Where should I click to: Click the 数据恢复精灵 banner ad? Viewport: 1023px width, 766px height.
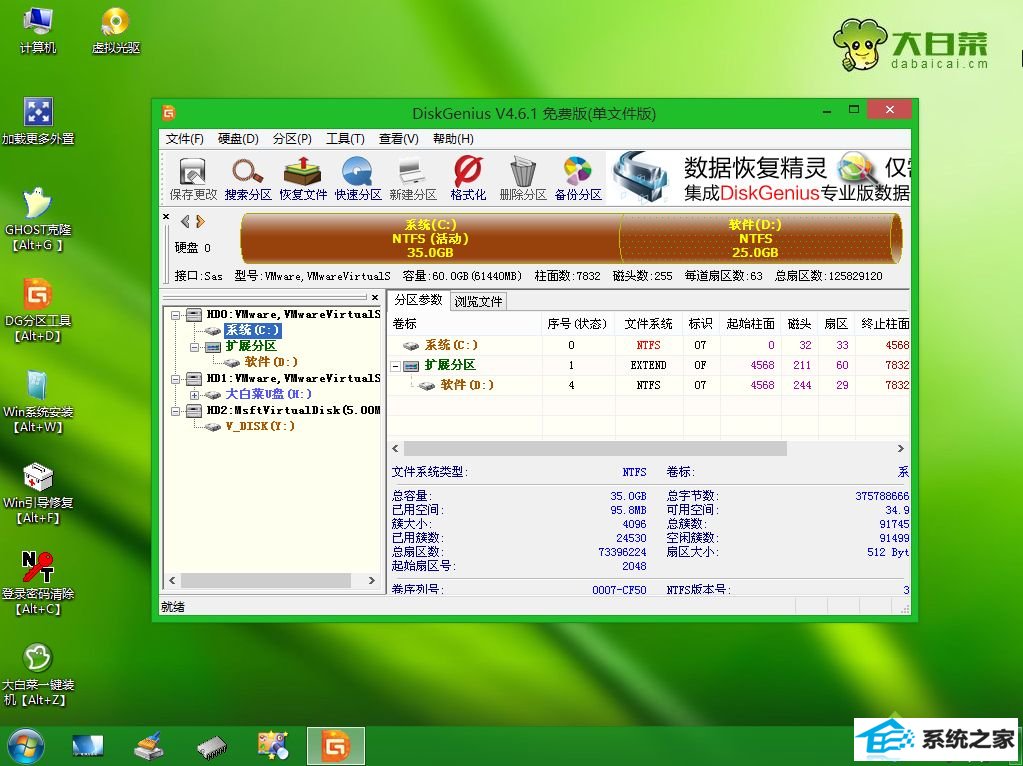pos(760,177)
